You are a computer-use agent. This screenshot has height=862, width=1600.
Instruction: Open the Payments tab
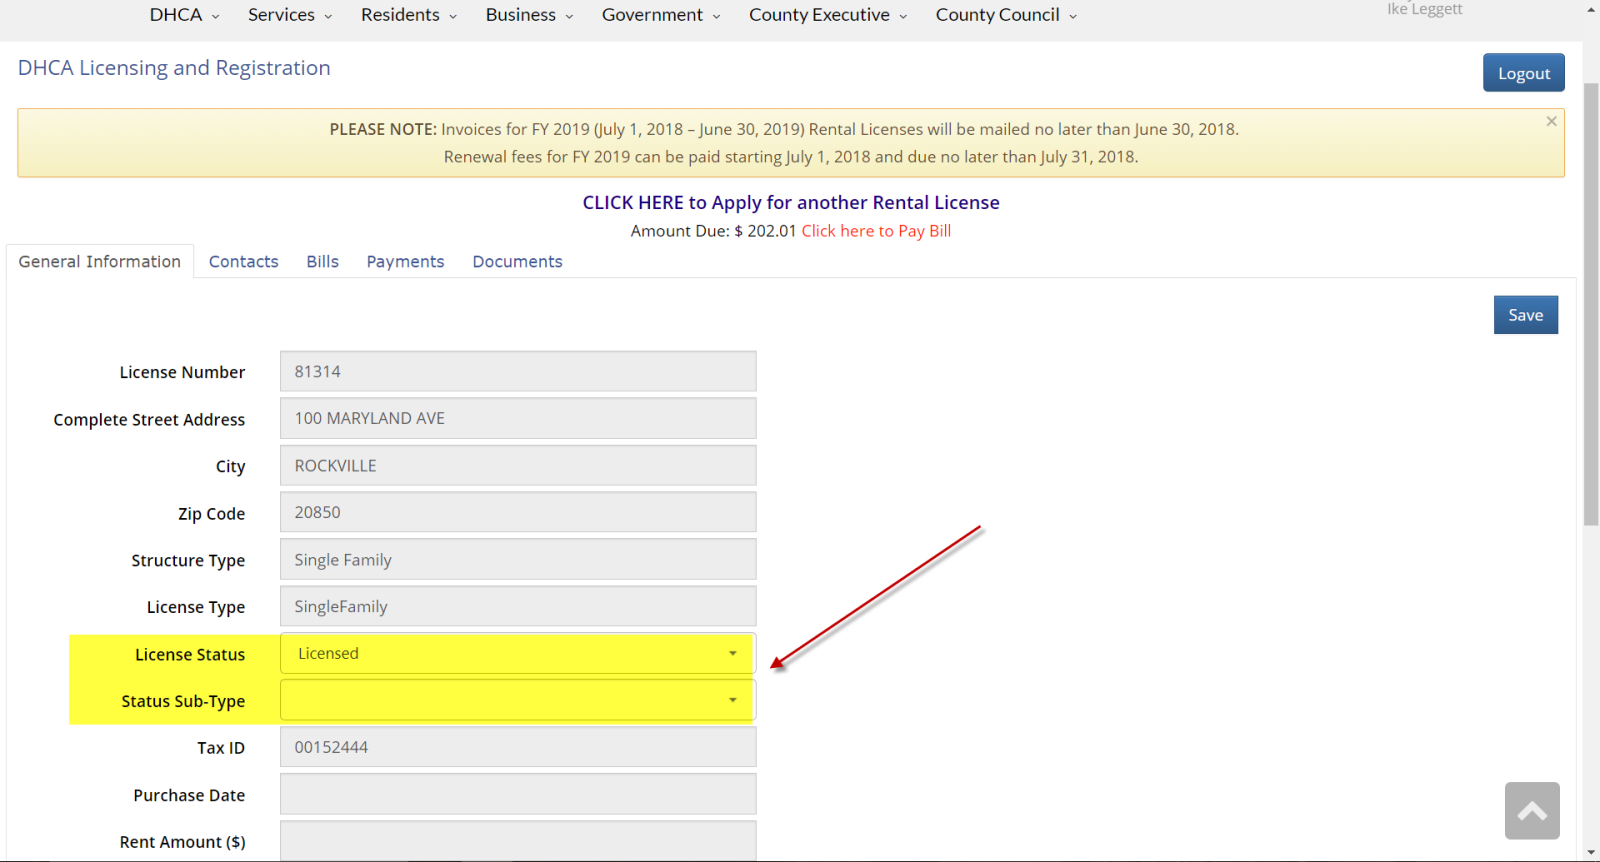[x=405, y=262]
